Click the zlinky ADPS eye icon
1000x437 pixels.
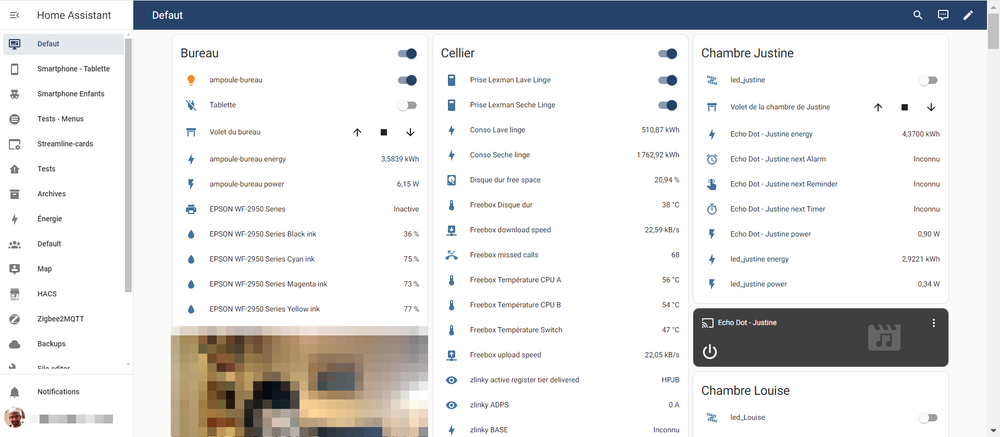point(451,405)
